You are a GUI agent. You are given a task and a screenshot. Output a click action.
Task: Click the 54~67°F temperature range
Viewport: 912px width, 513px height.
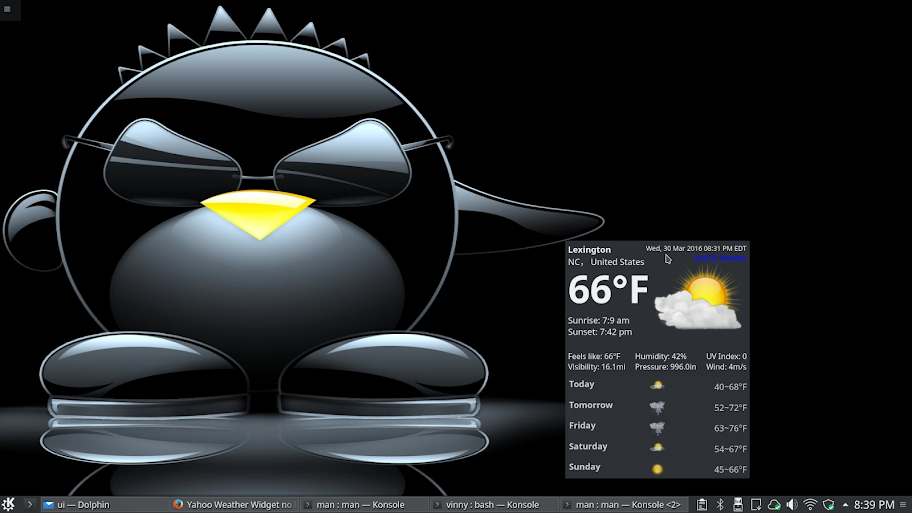tap(731, 449)
